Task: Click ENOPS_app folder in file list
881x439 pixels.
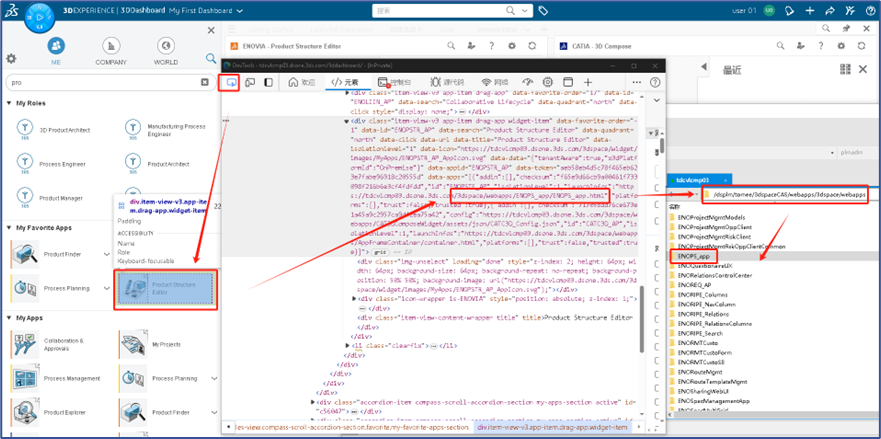Action: click(x=693, y=256)
